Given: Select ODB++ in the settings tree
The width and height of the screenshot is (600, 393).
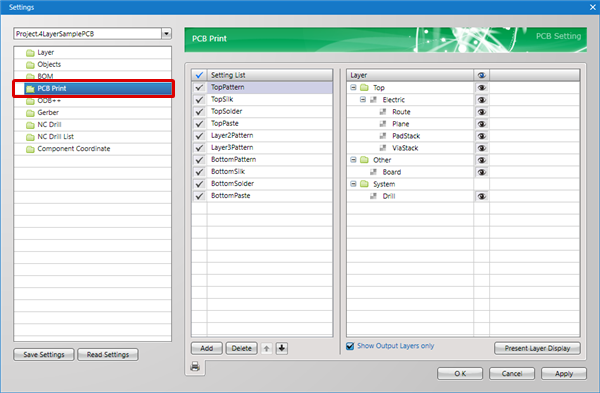Looking at the screenshot, I should point(49,101).
